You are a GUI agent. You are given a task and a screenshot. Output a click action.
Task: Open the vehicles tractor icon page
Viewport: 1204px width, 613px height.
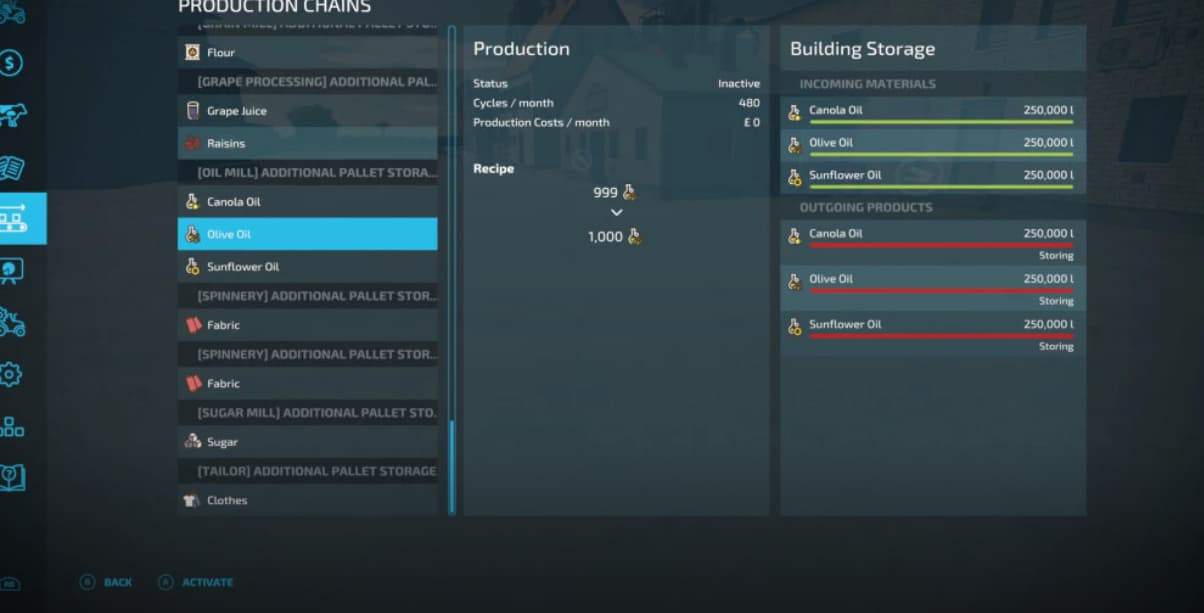click(x=12, y=322)
